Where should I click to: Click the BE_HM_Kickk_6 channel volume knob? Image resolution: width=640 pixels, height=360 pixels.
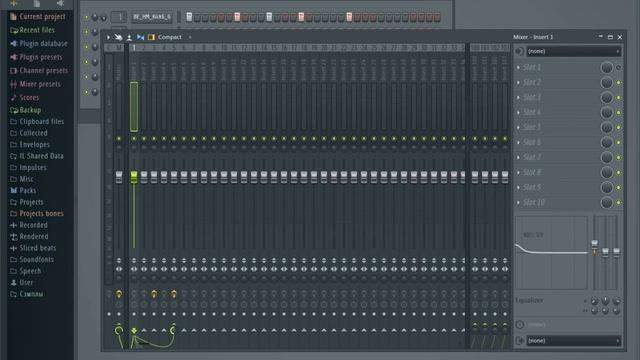(x=103, y=18)
